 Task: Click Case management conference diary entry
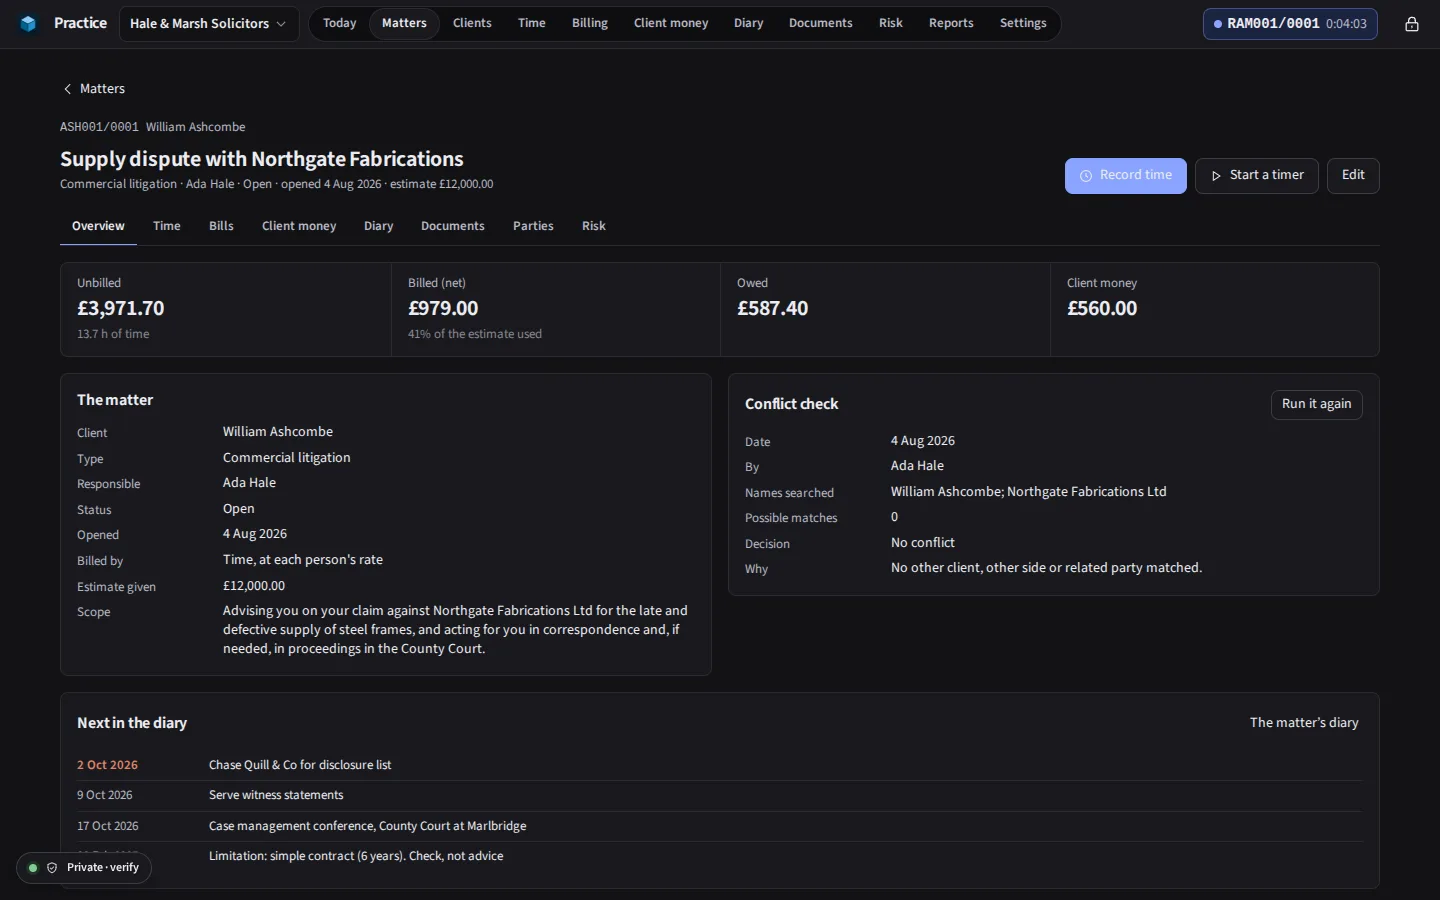pos(367,826)
